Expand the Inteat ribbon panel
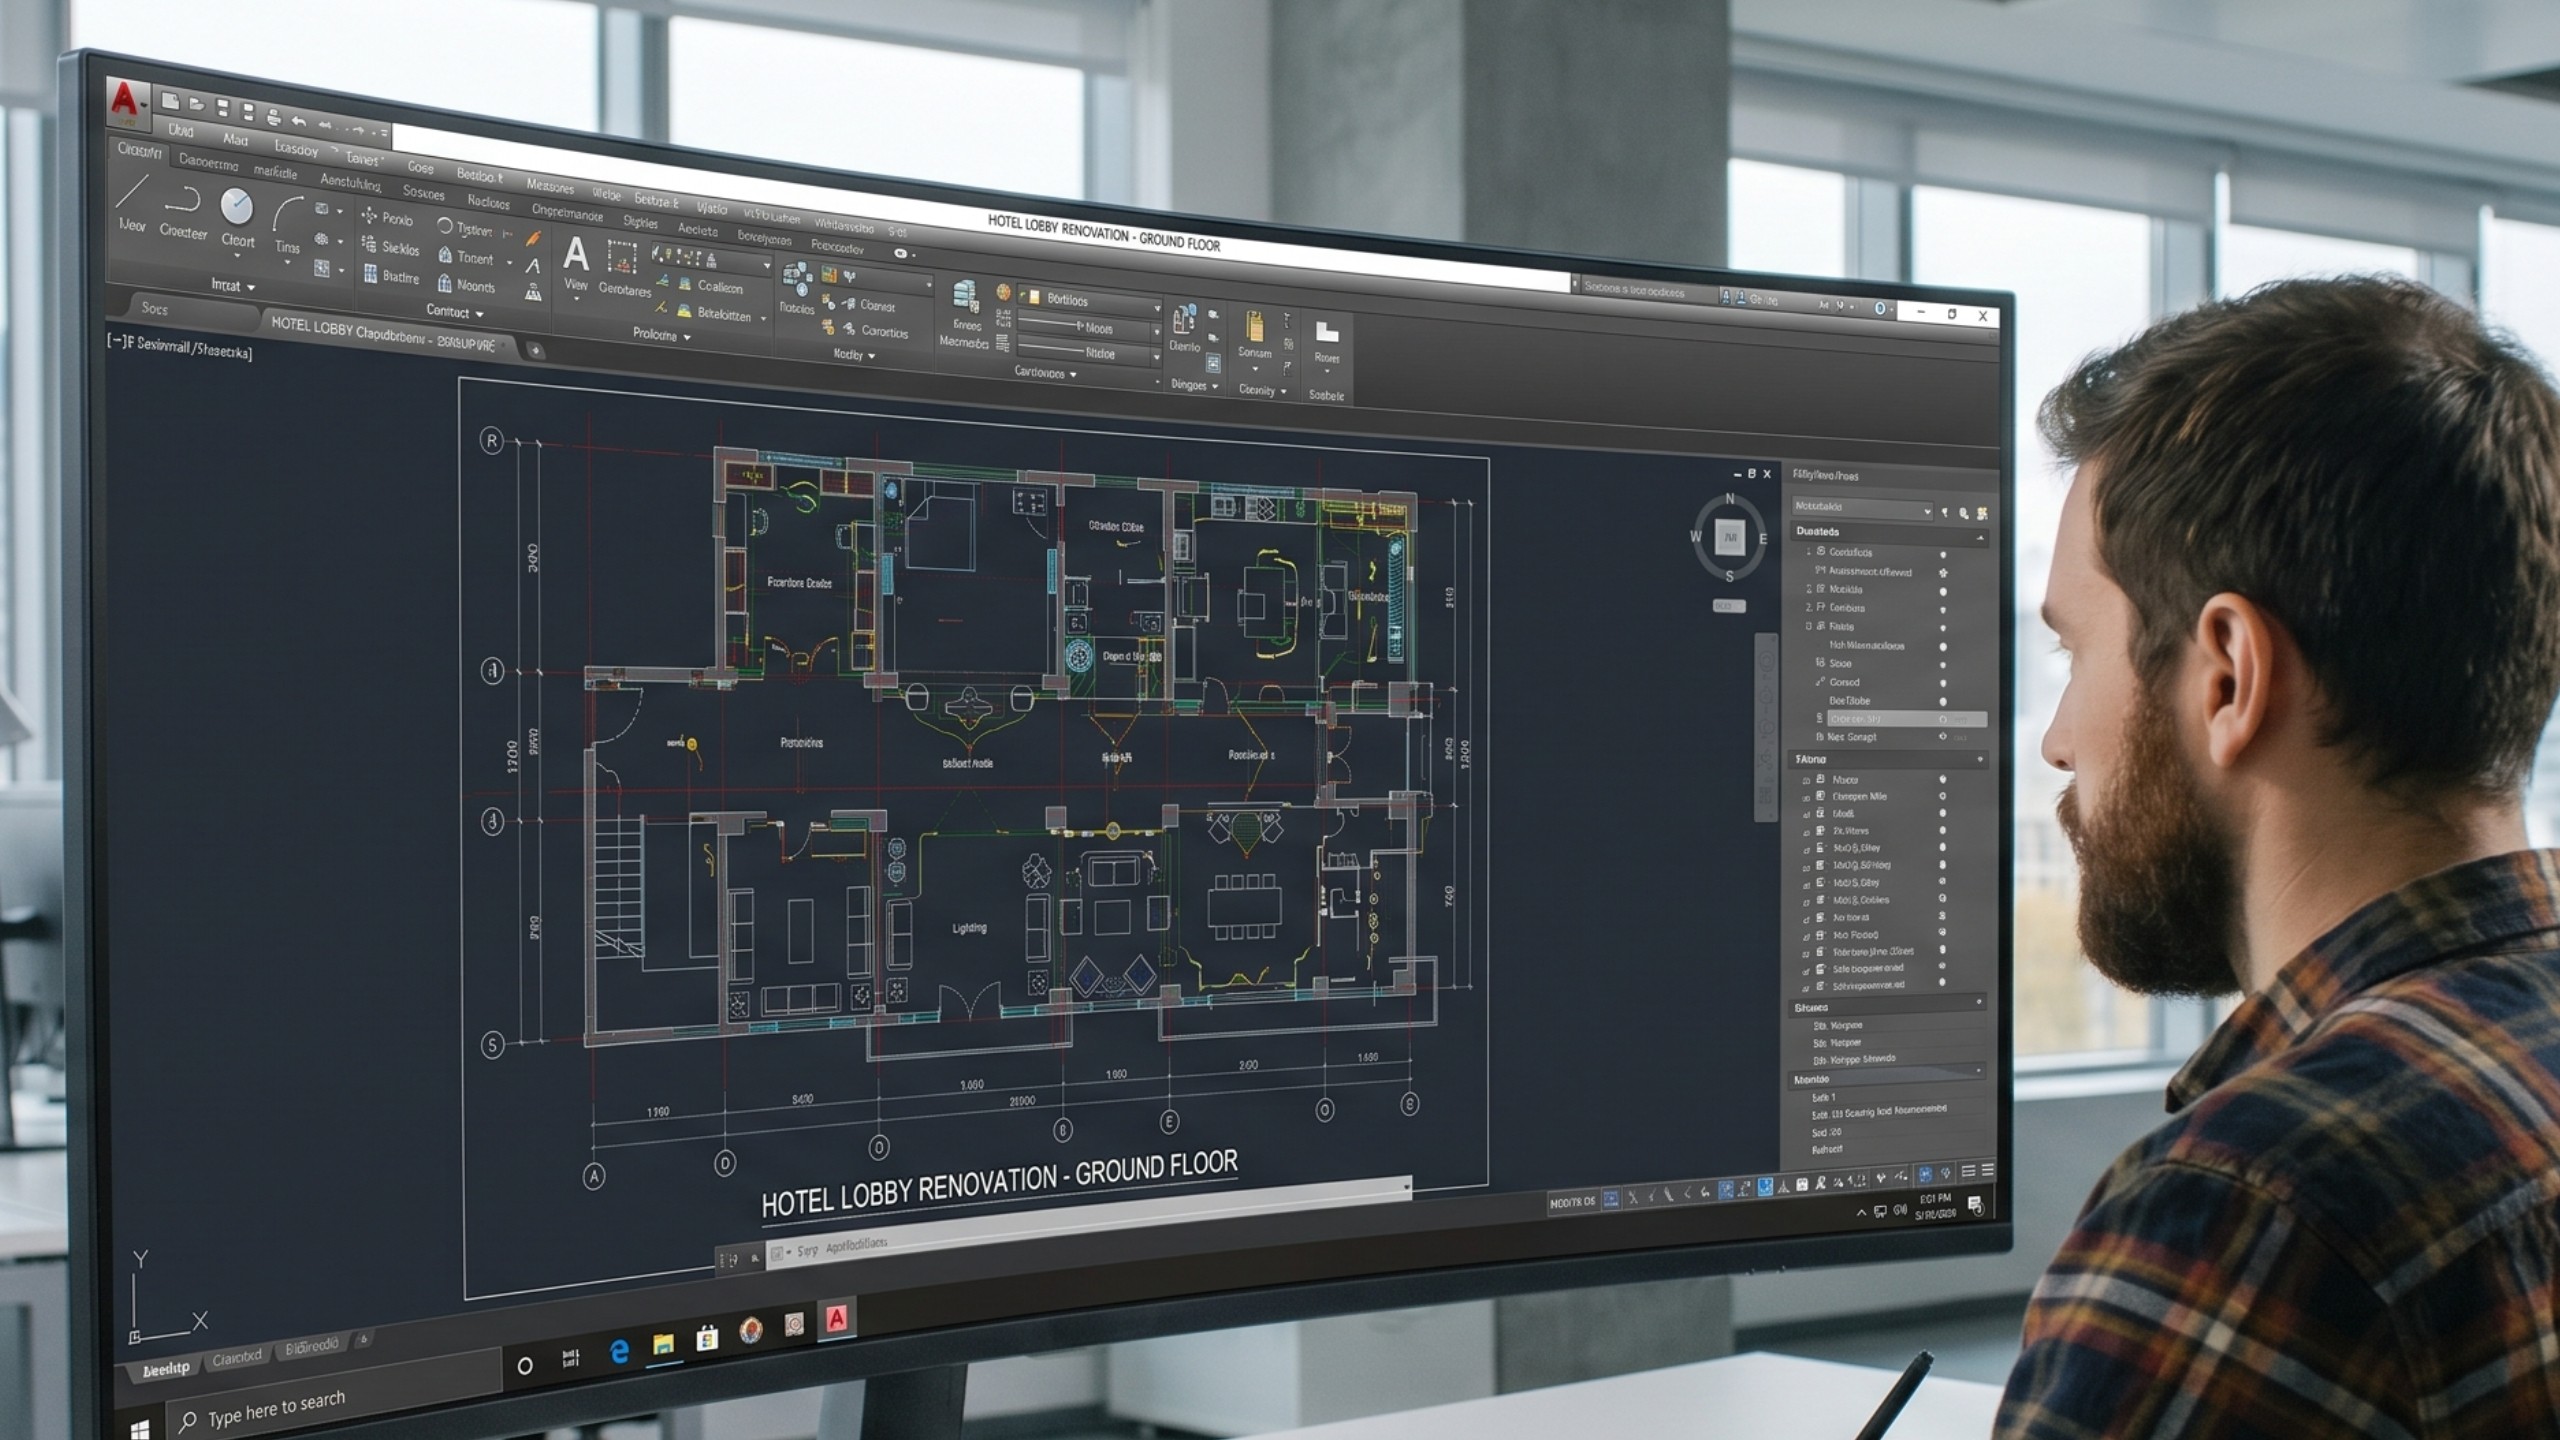The width and height of the screenshot is (2560, 1440). point(233,286)
